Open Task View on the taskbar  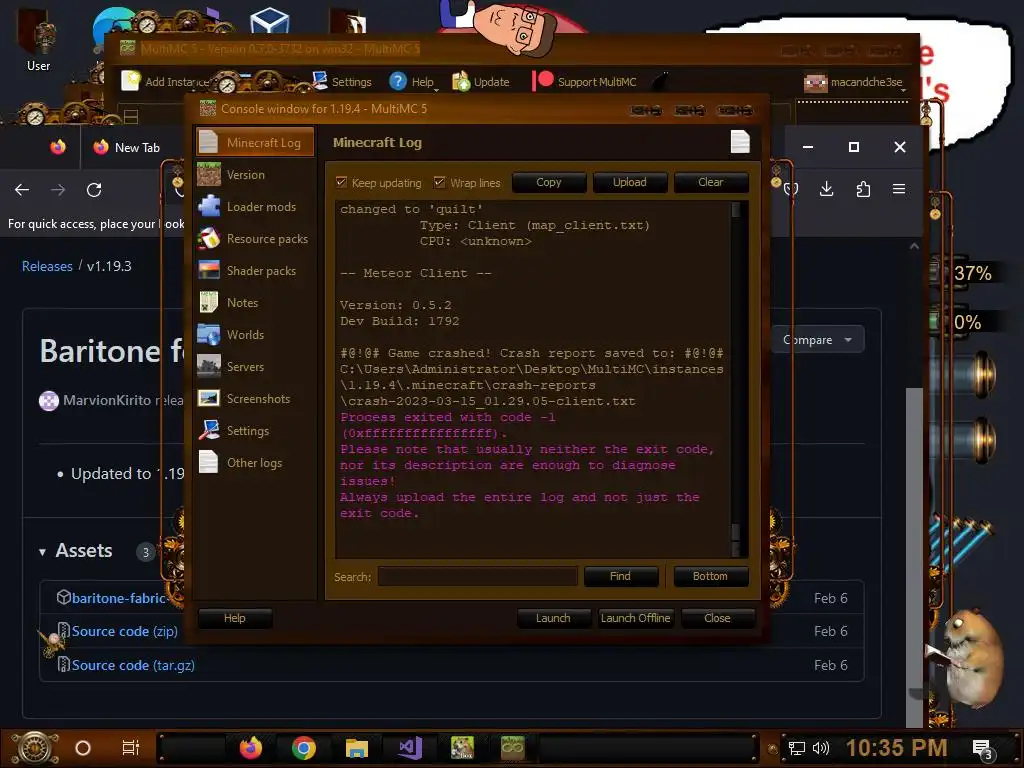click(x=130, y=748)
